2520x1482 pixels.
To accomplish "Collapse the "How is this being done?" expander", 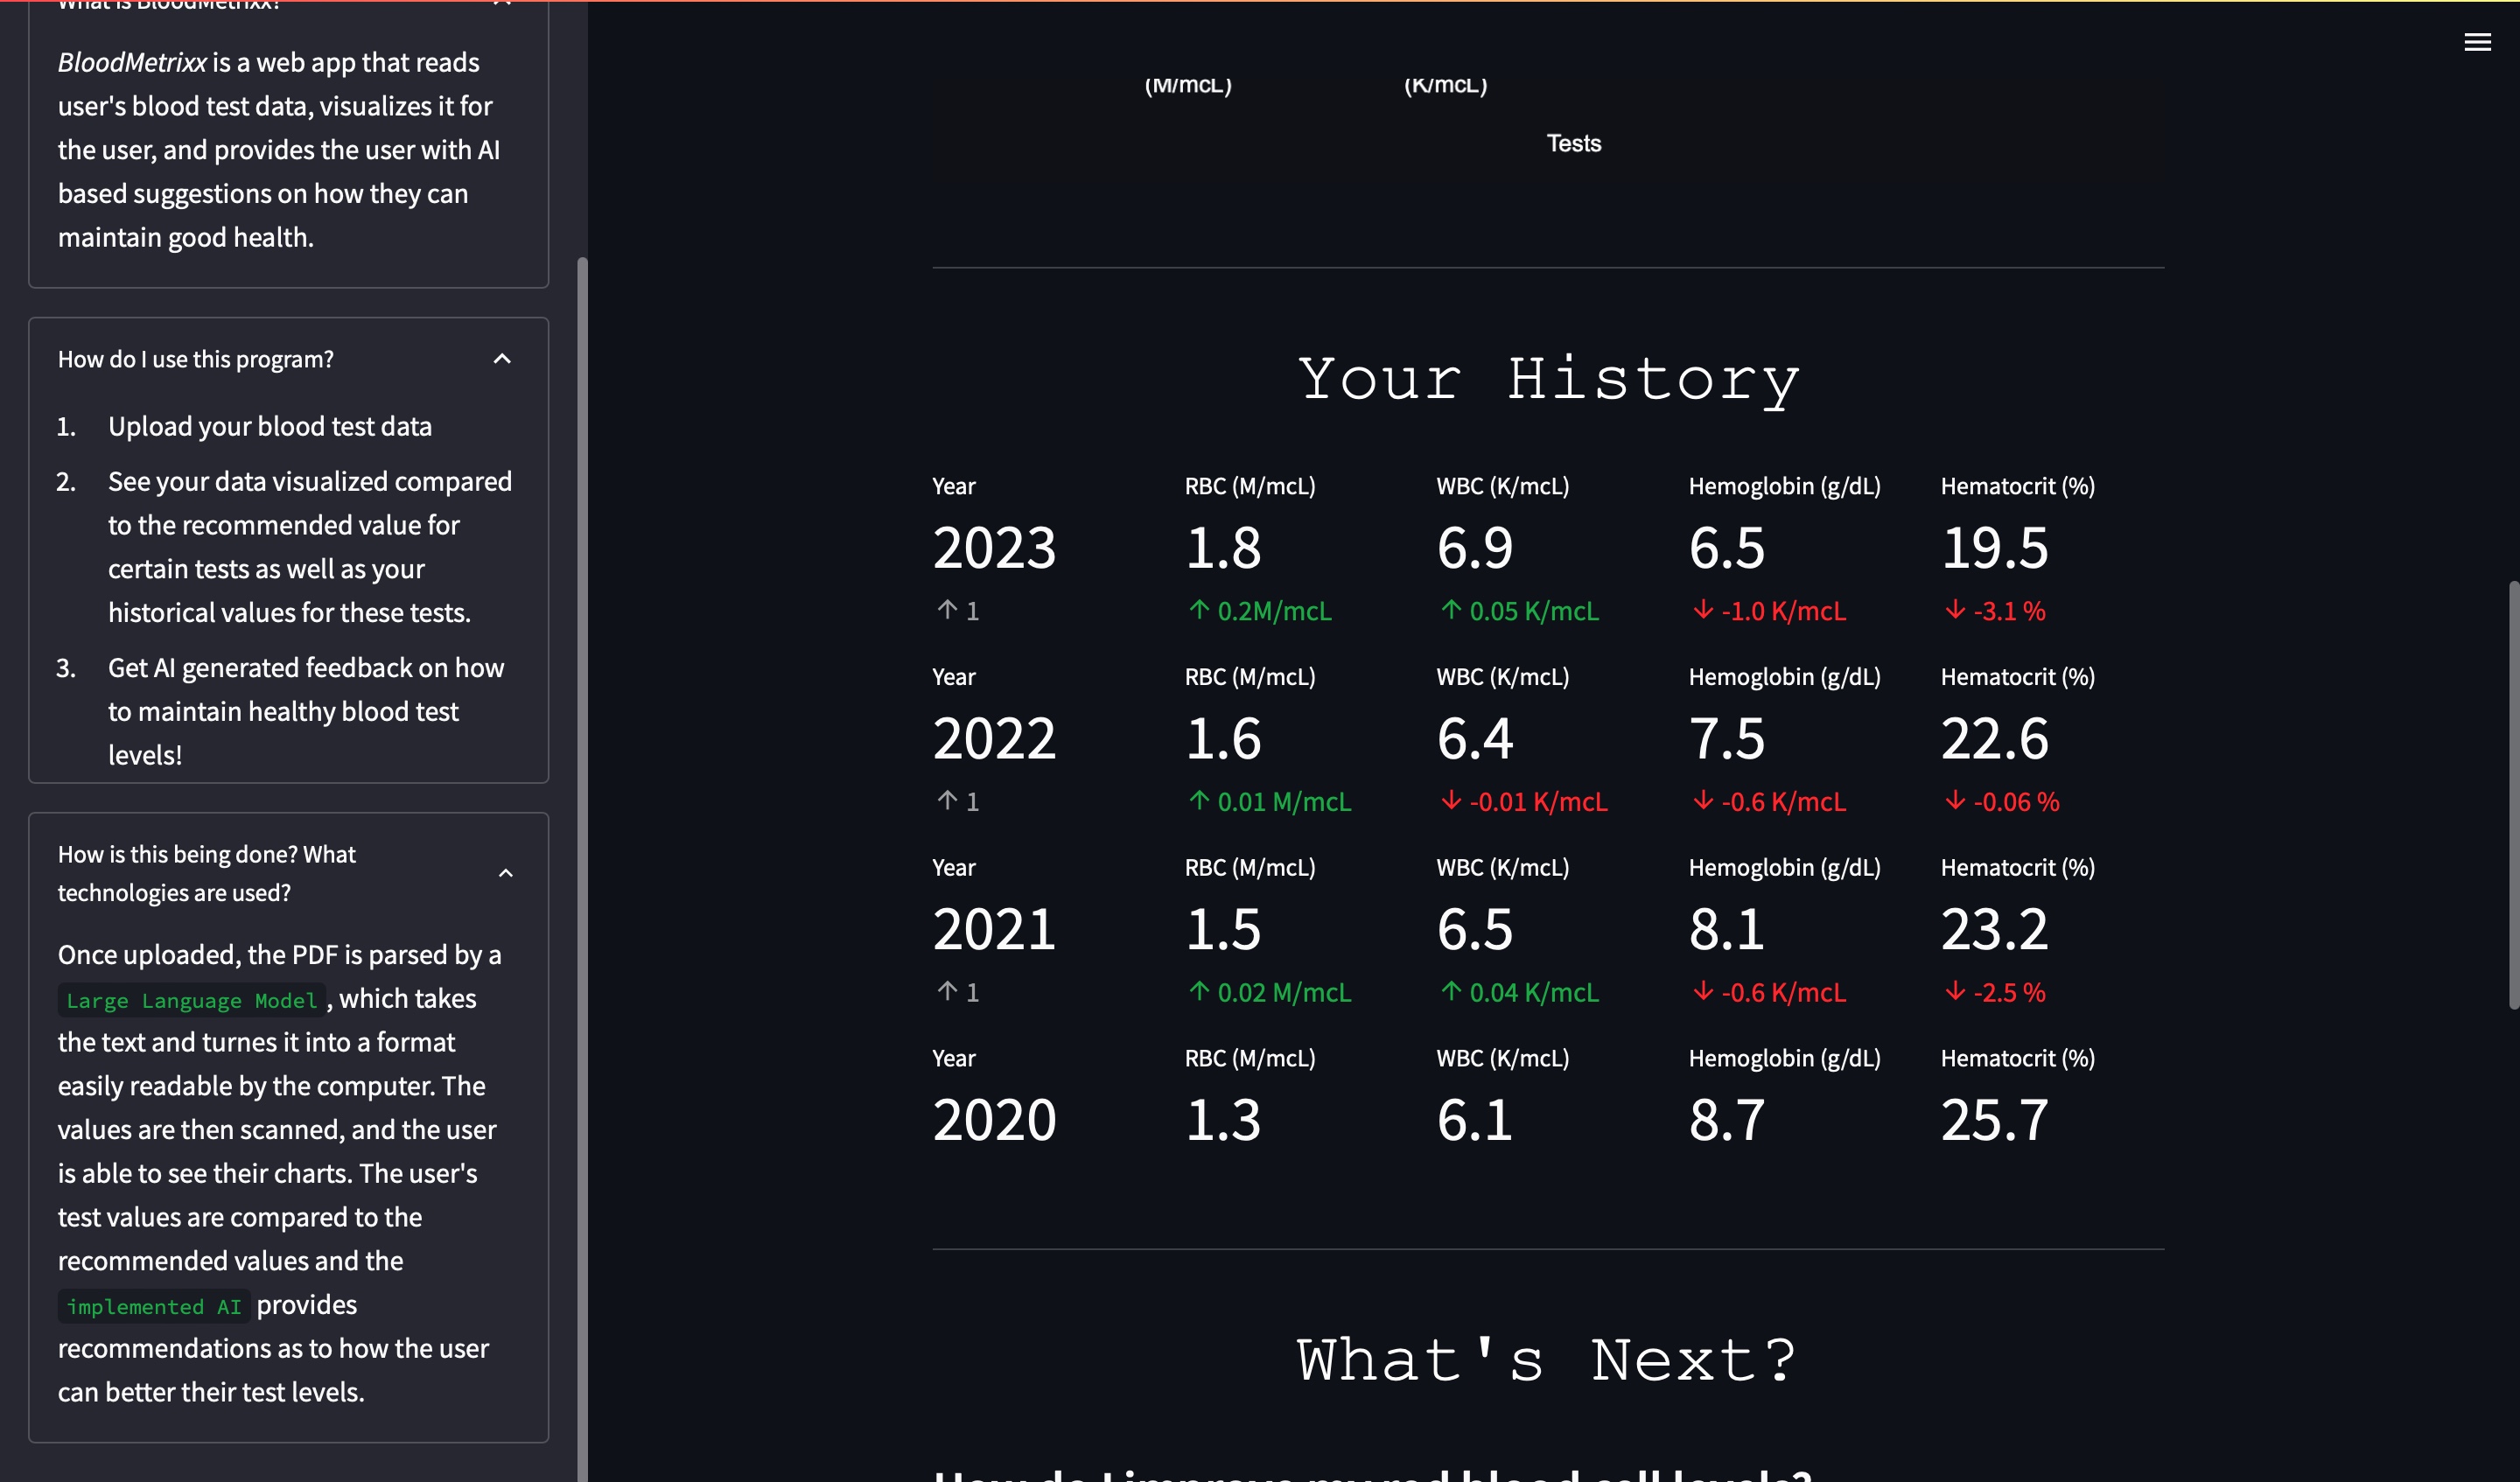I will (x=505, y=873).
